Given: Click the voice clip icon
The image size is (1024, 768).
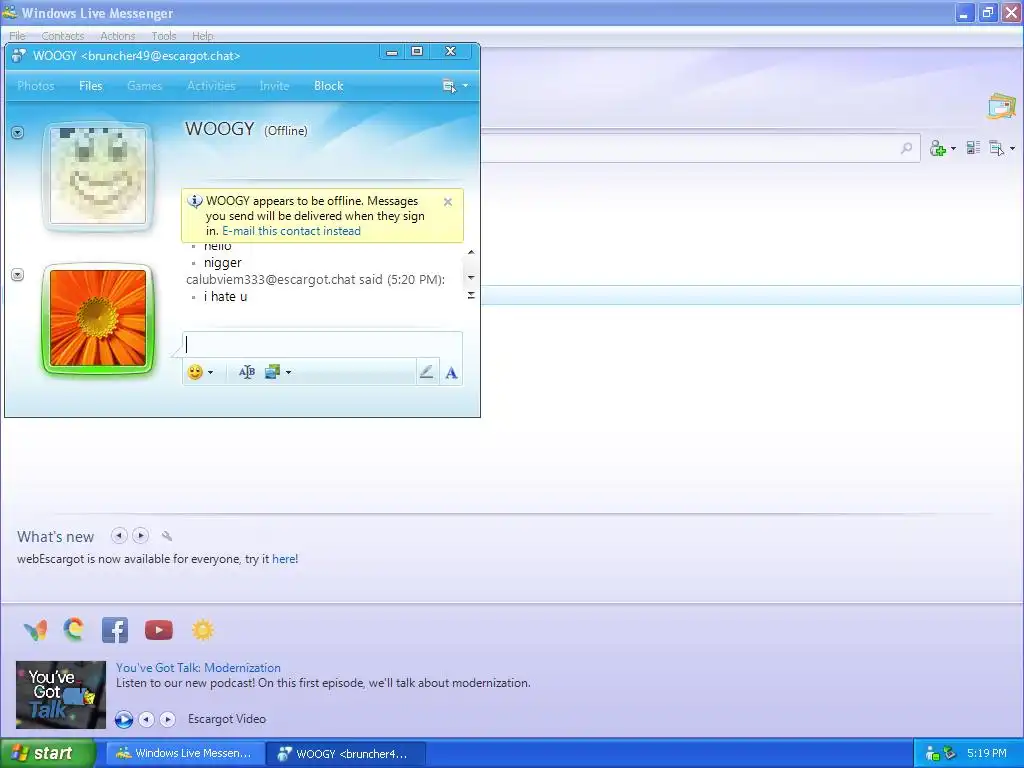Looking at the screenshot, I should click(x=247, y=372).
